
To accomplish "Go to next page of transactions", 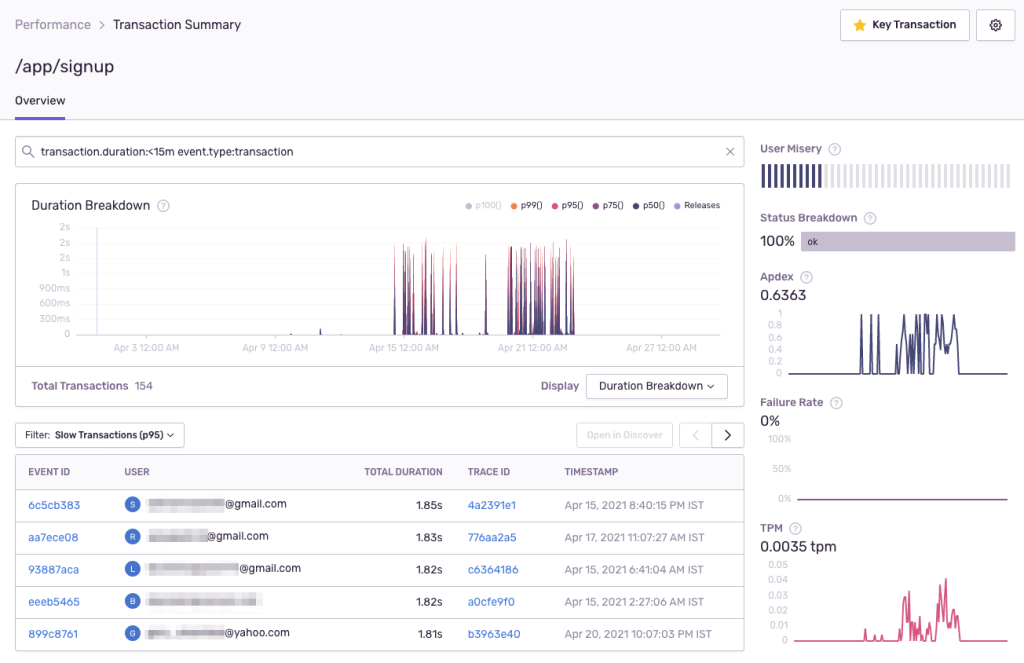I will coord(727,435).
